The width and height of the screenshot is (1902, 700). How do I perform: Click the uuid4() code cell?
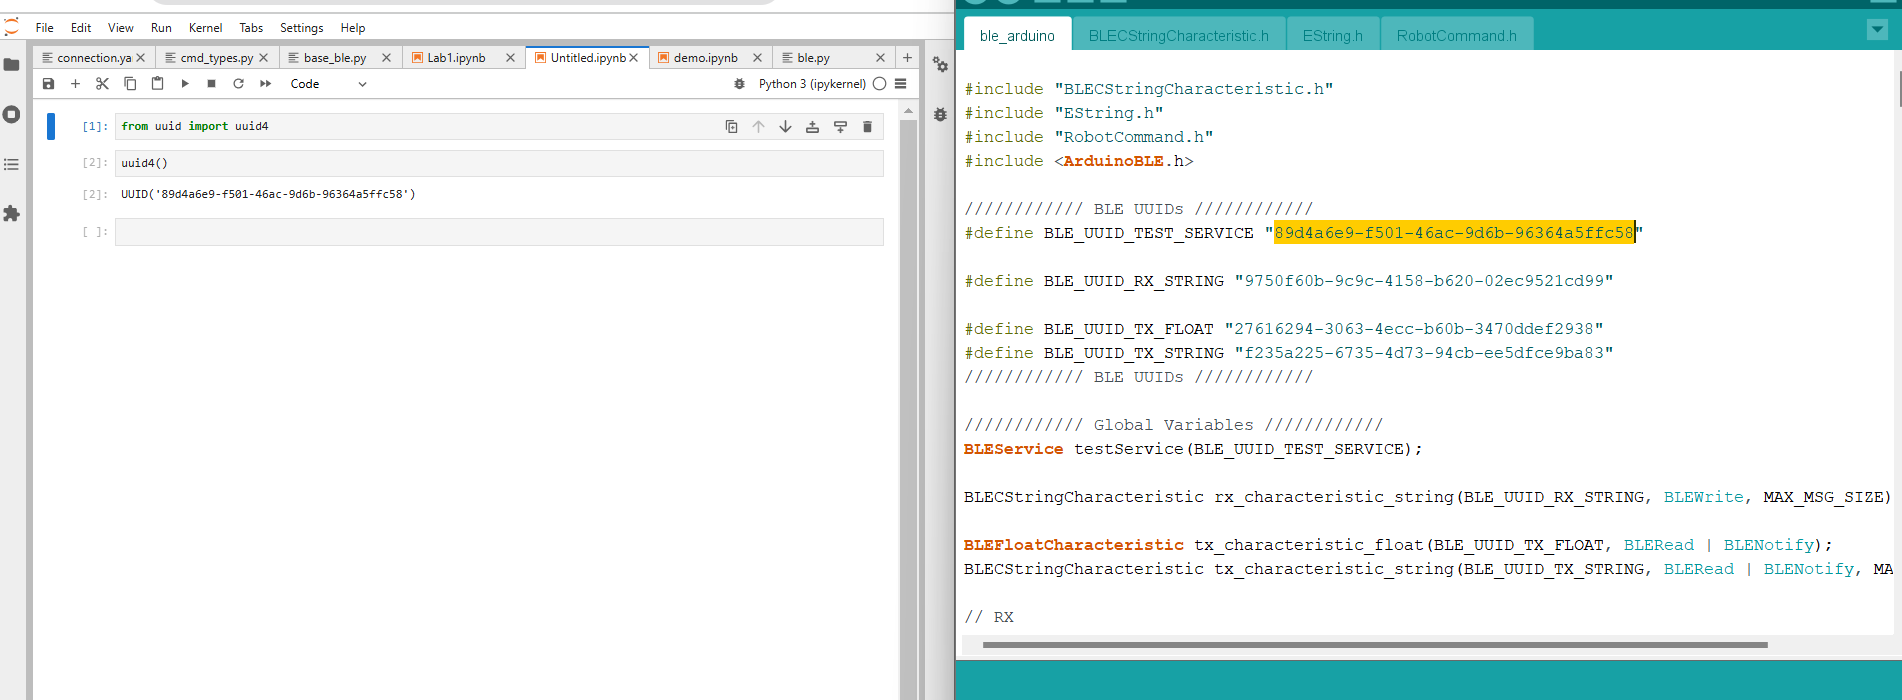coord(499,163)
